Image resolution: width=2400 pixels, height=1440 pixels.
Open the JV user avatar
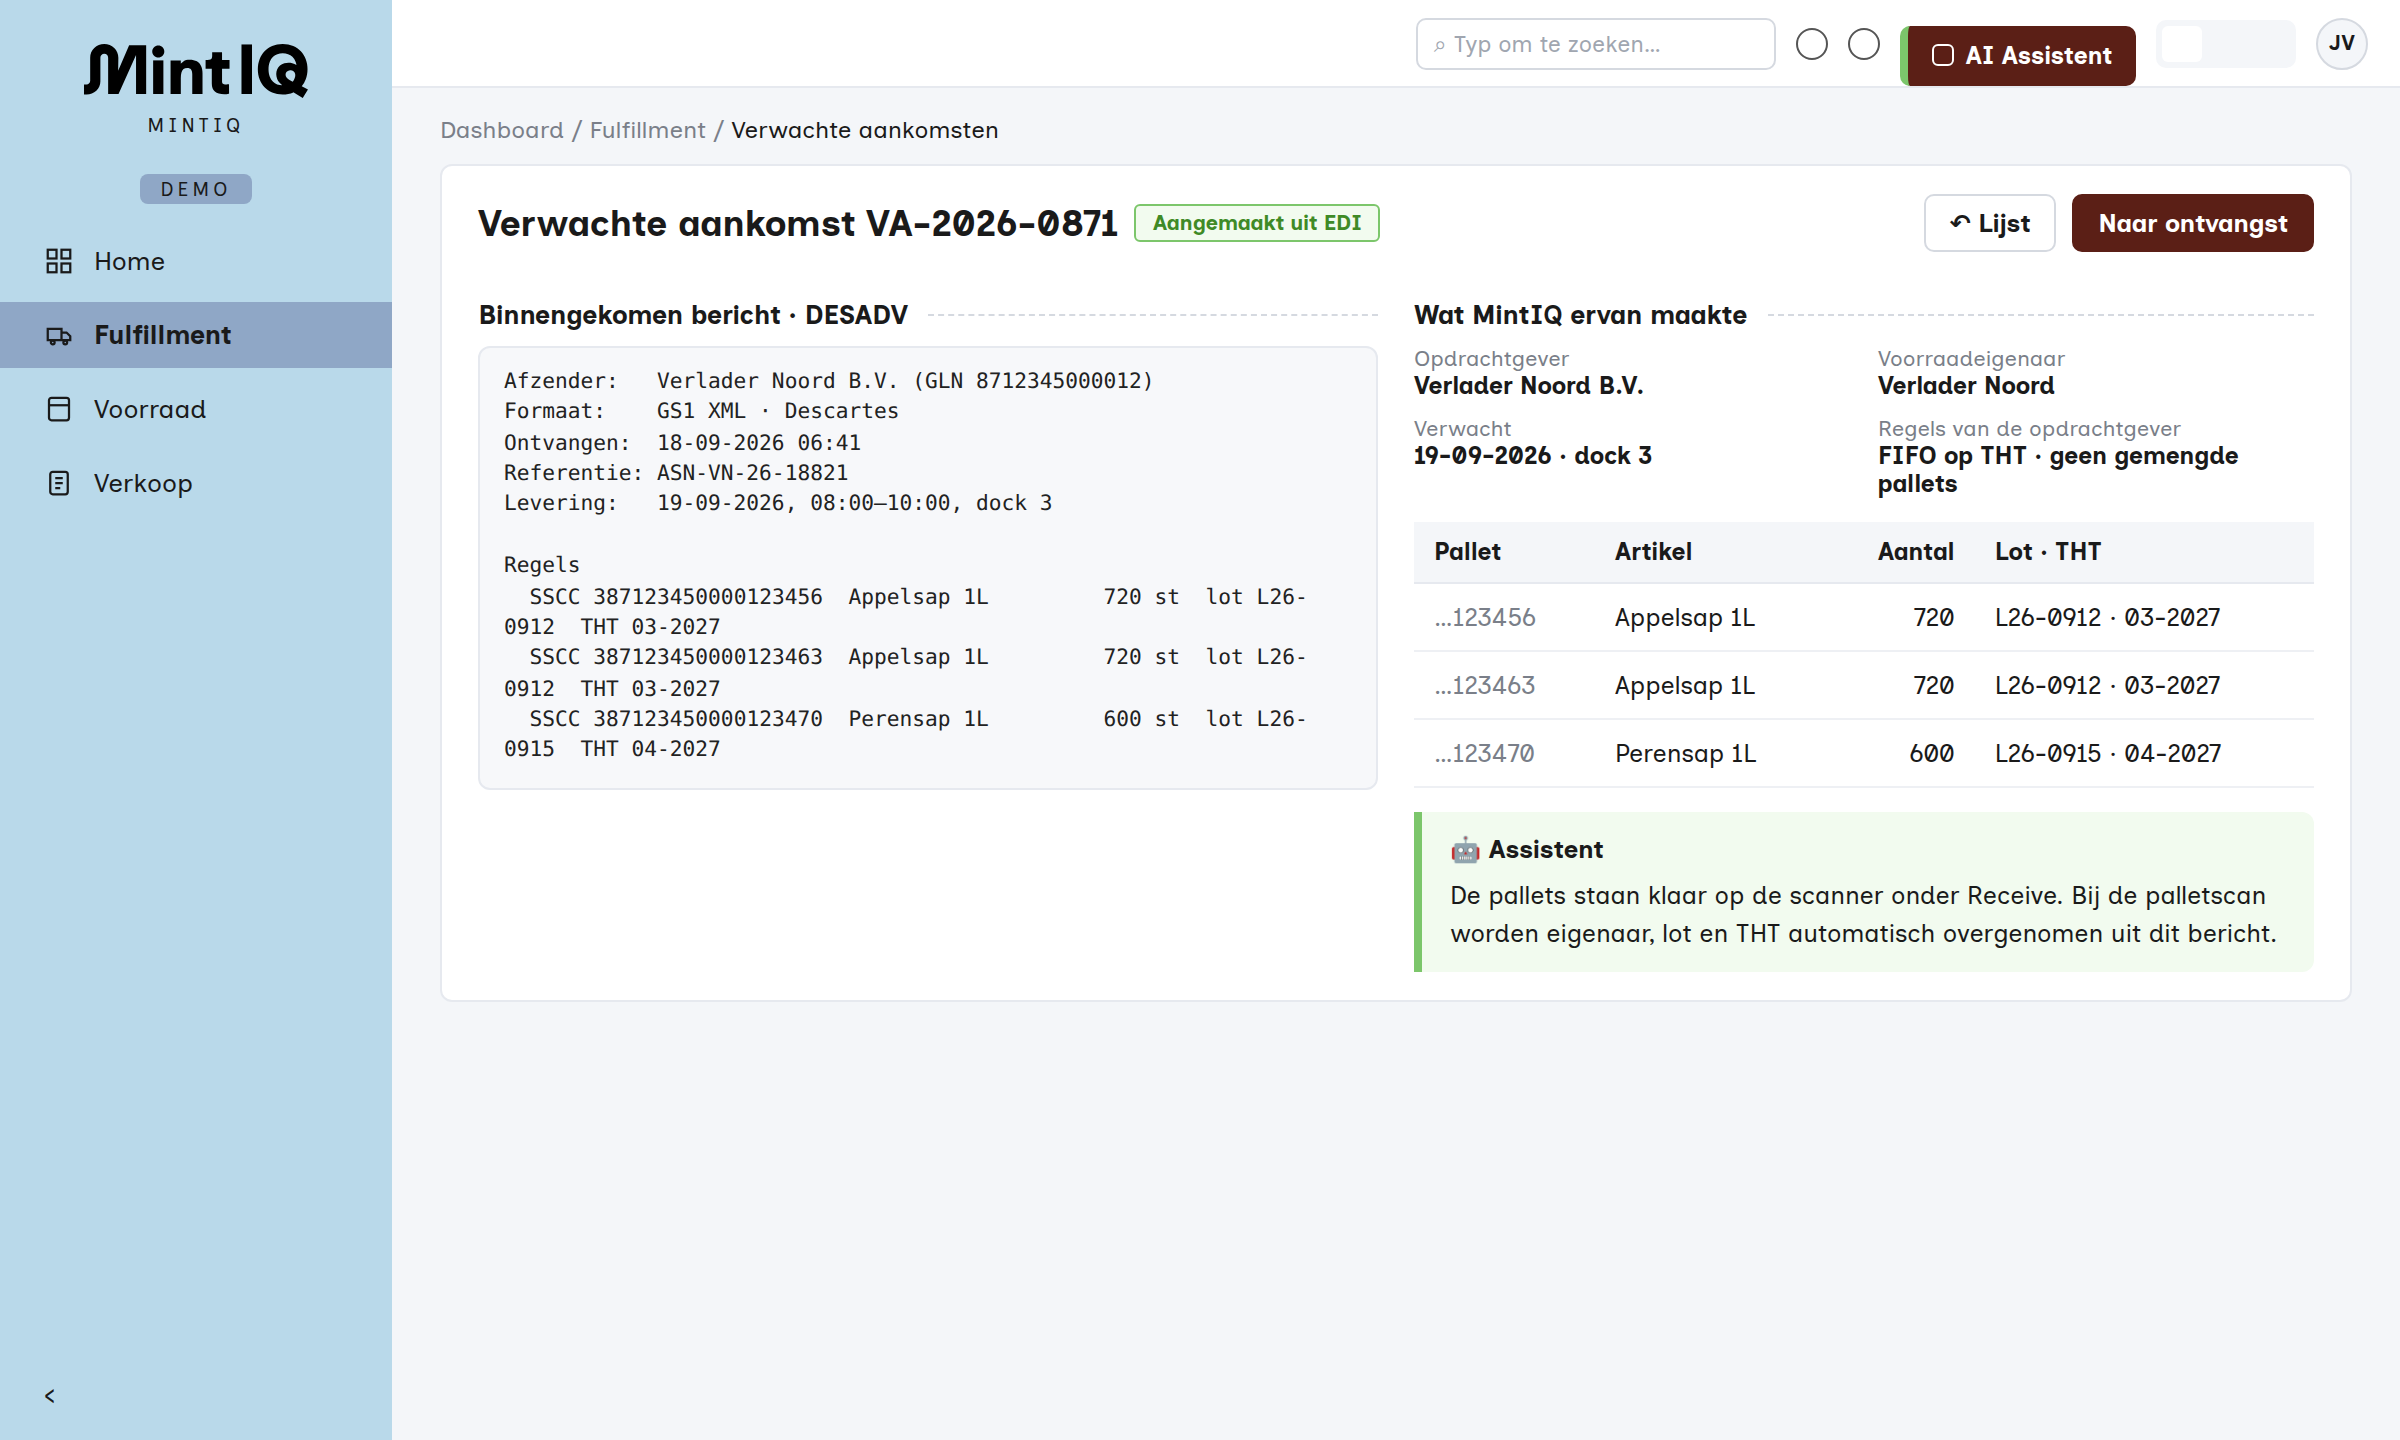pyautogui.click(x=2341, y=44)
